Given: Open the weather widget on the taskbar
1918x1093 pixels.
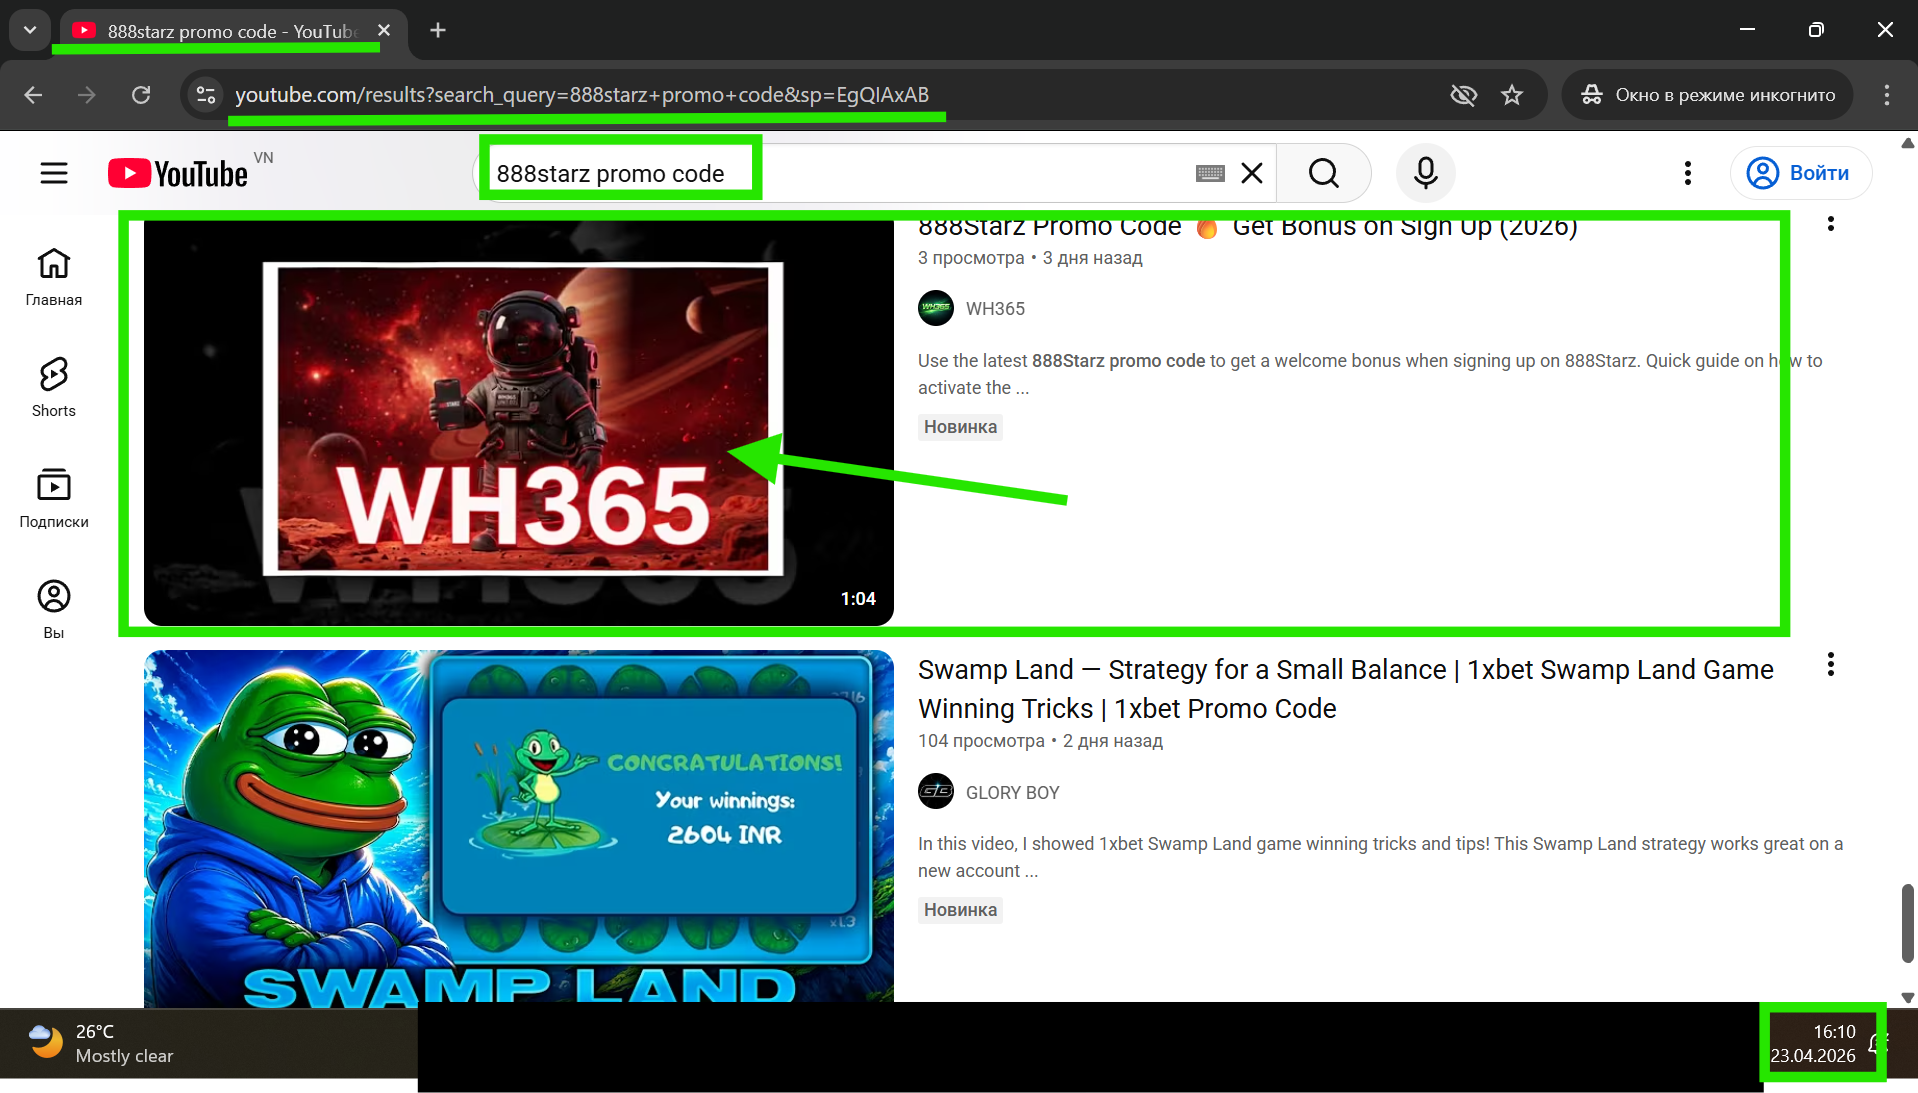Looking at the screenshot, I should [x=100, y=1043].
